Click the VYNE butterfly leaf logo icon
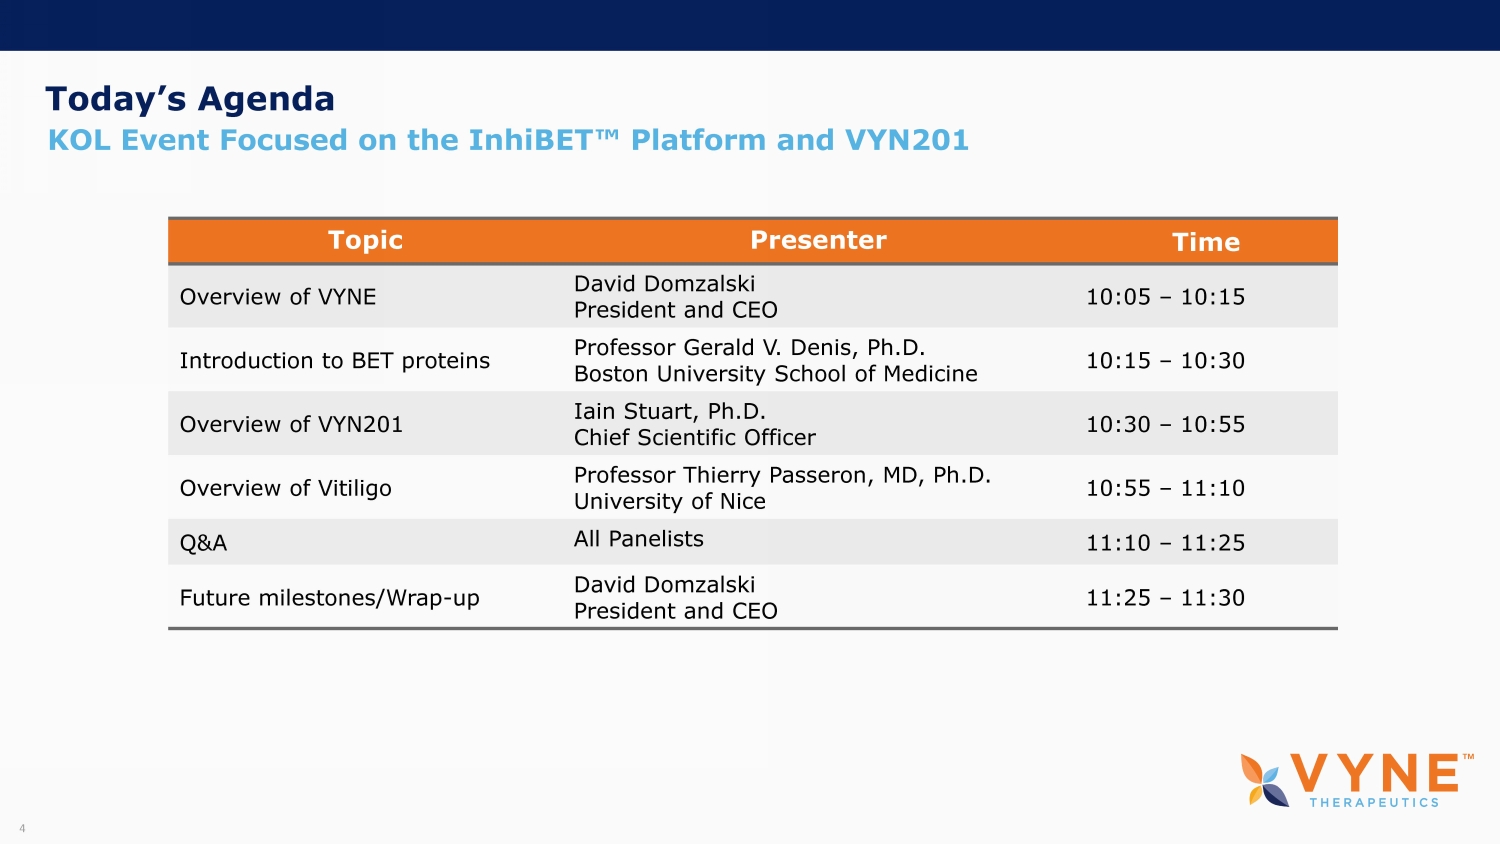1500x844 pixels. coord(1264,780)
